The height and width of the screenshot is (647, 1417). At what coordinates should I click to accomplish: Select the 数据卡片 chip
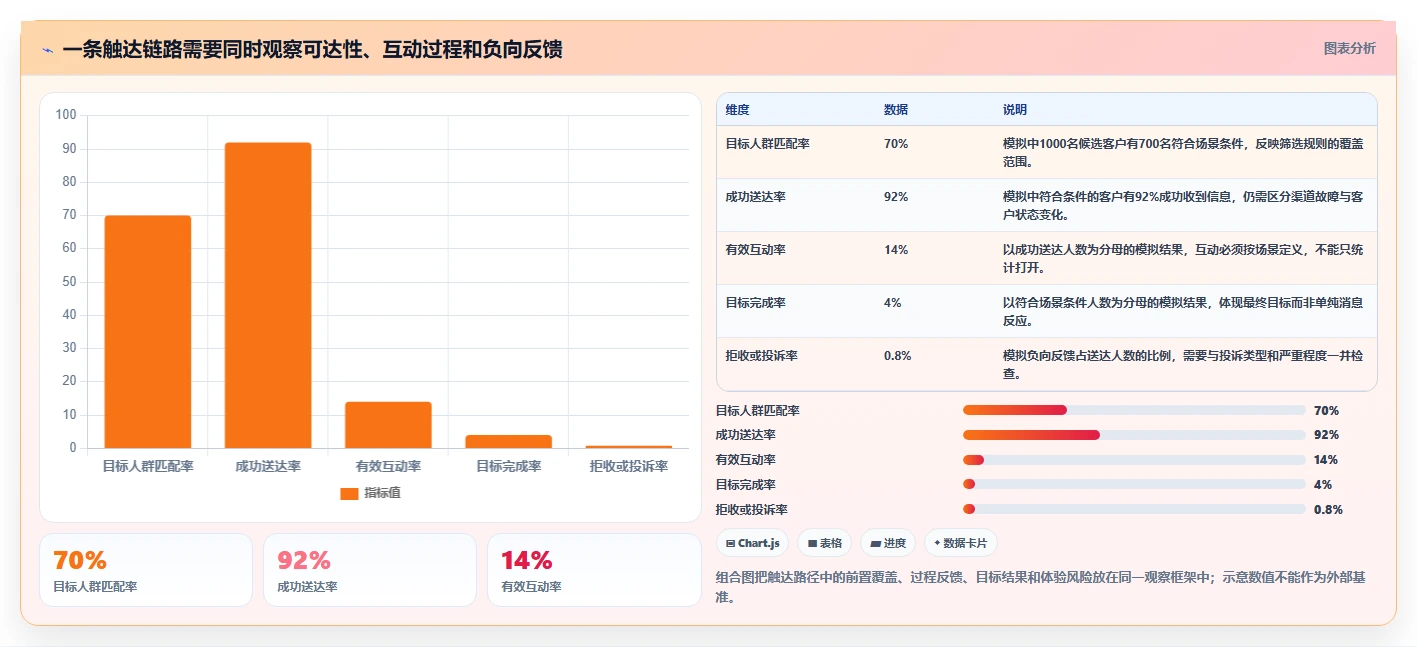click(x=960, y=543)
